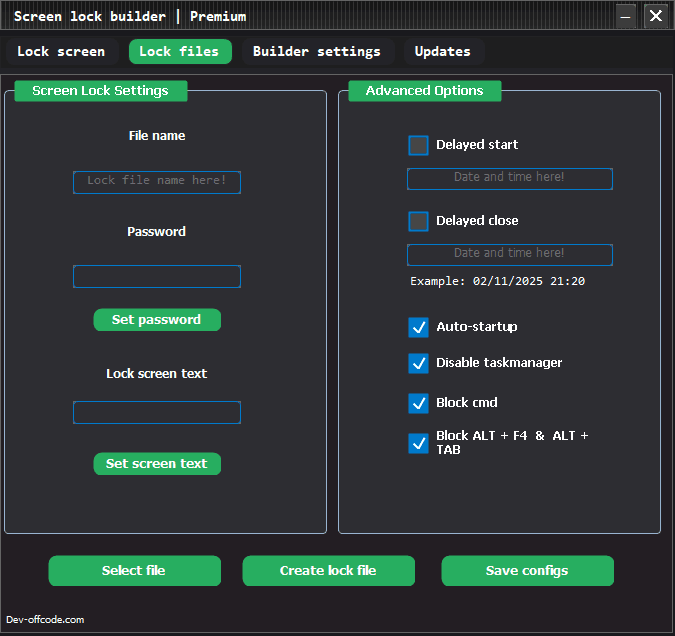Uncheck the Block cmd checkbox
Screen dimensions: 675x636
(x=418, y=403)
